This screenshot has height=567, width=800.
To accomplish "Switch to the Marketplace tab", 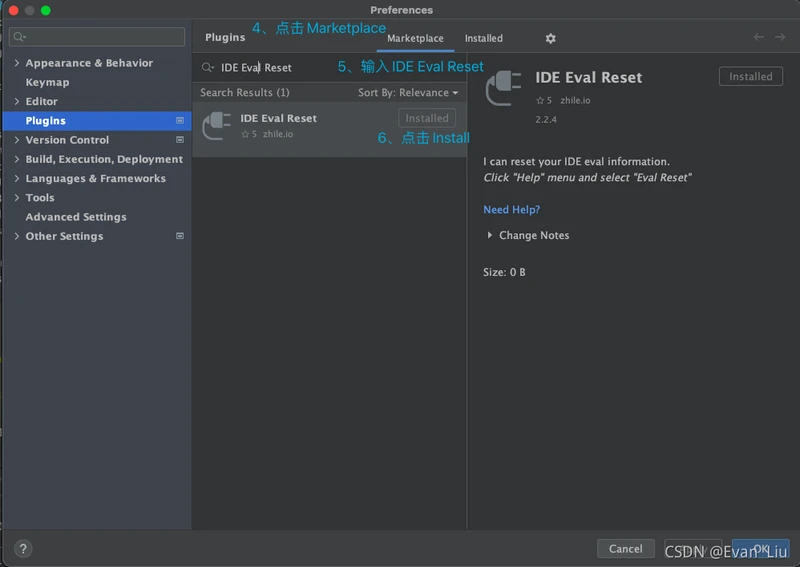I will [x=415, y=38].
